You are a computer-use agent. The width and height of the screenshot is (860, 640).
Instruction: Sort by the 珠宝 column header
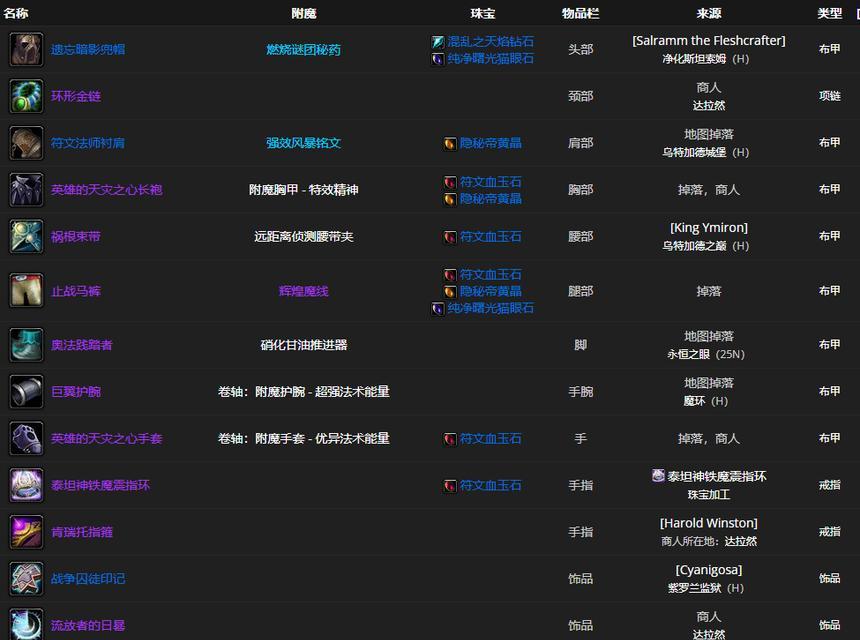483,13
